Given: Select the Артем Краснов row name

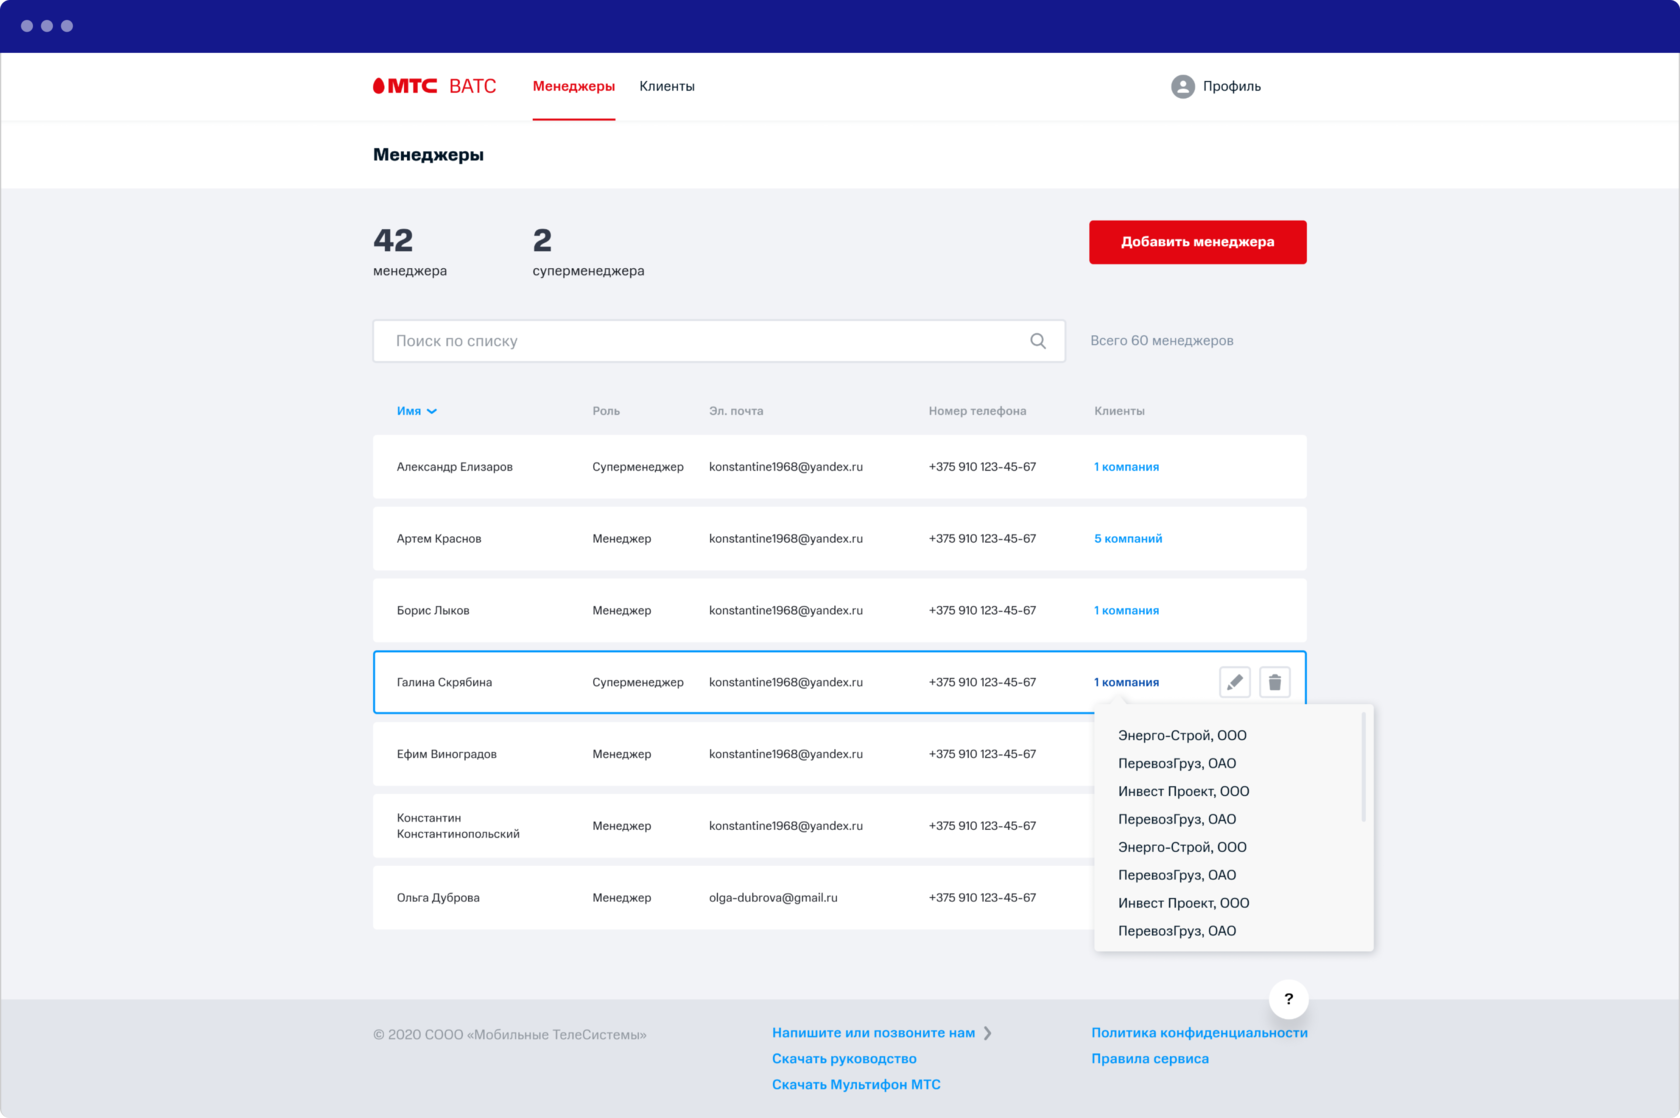Looking at the screenshot, I should point(439,539).
